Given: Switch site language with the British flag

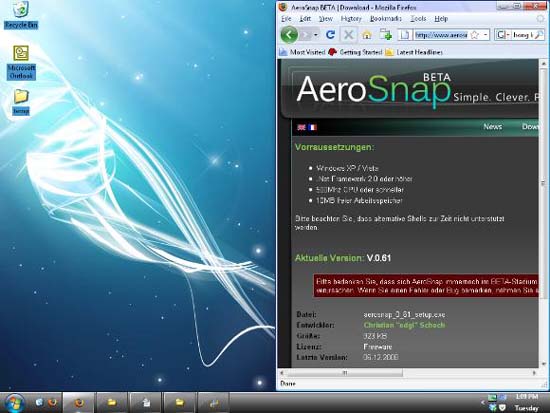Looking at the screenshot, I should pos(301,127).
